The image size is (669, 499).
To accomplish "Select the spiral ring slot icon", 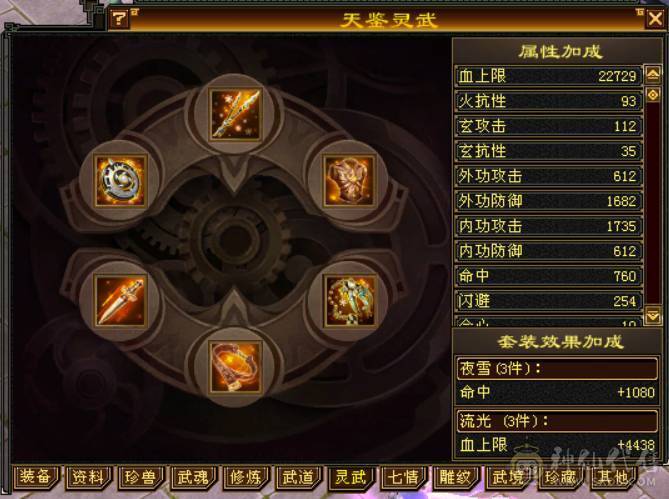I will tap(120, 181).
